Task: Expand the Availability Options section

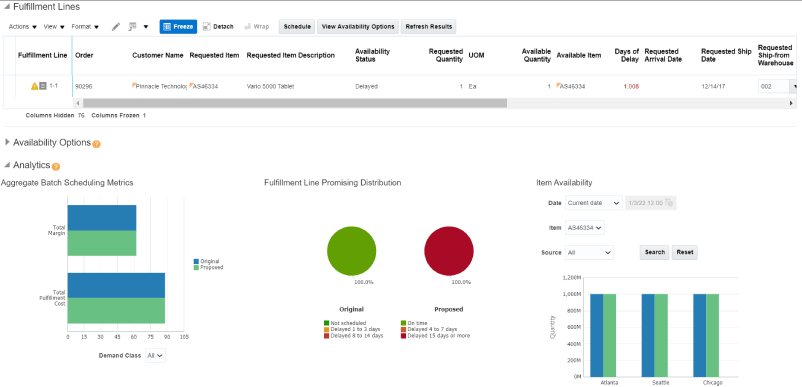Action: point(7,142)
